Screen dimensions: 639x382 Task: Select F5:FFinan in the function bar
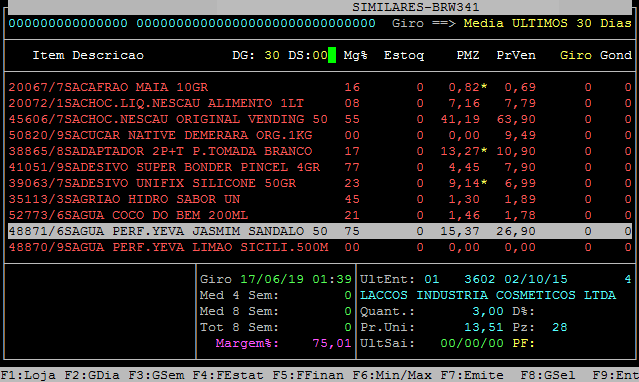(x=308, y=375)
